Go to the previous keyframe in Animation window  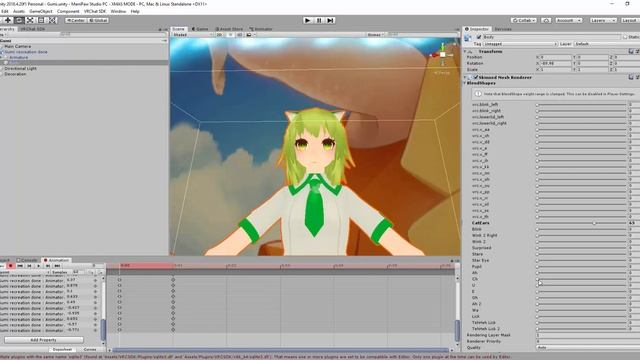[29, 266]
